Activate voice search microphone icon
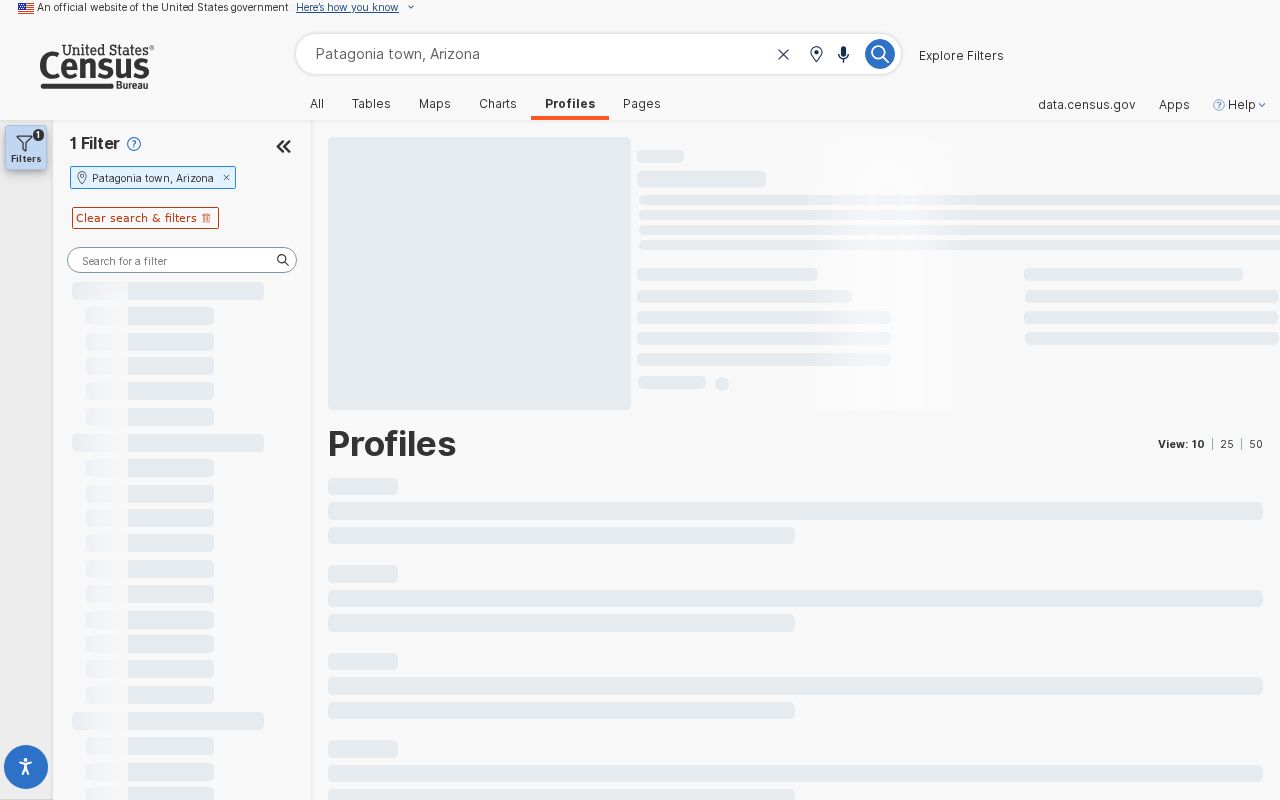The image size is (1280, 800). (843, 54)
